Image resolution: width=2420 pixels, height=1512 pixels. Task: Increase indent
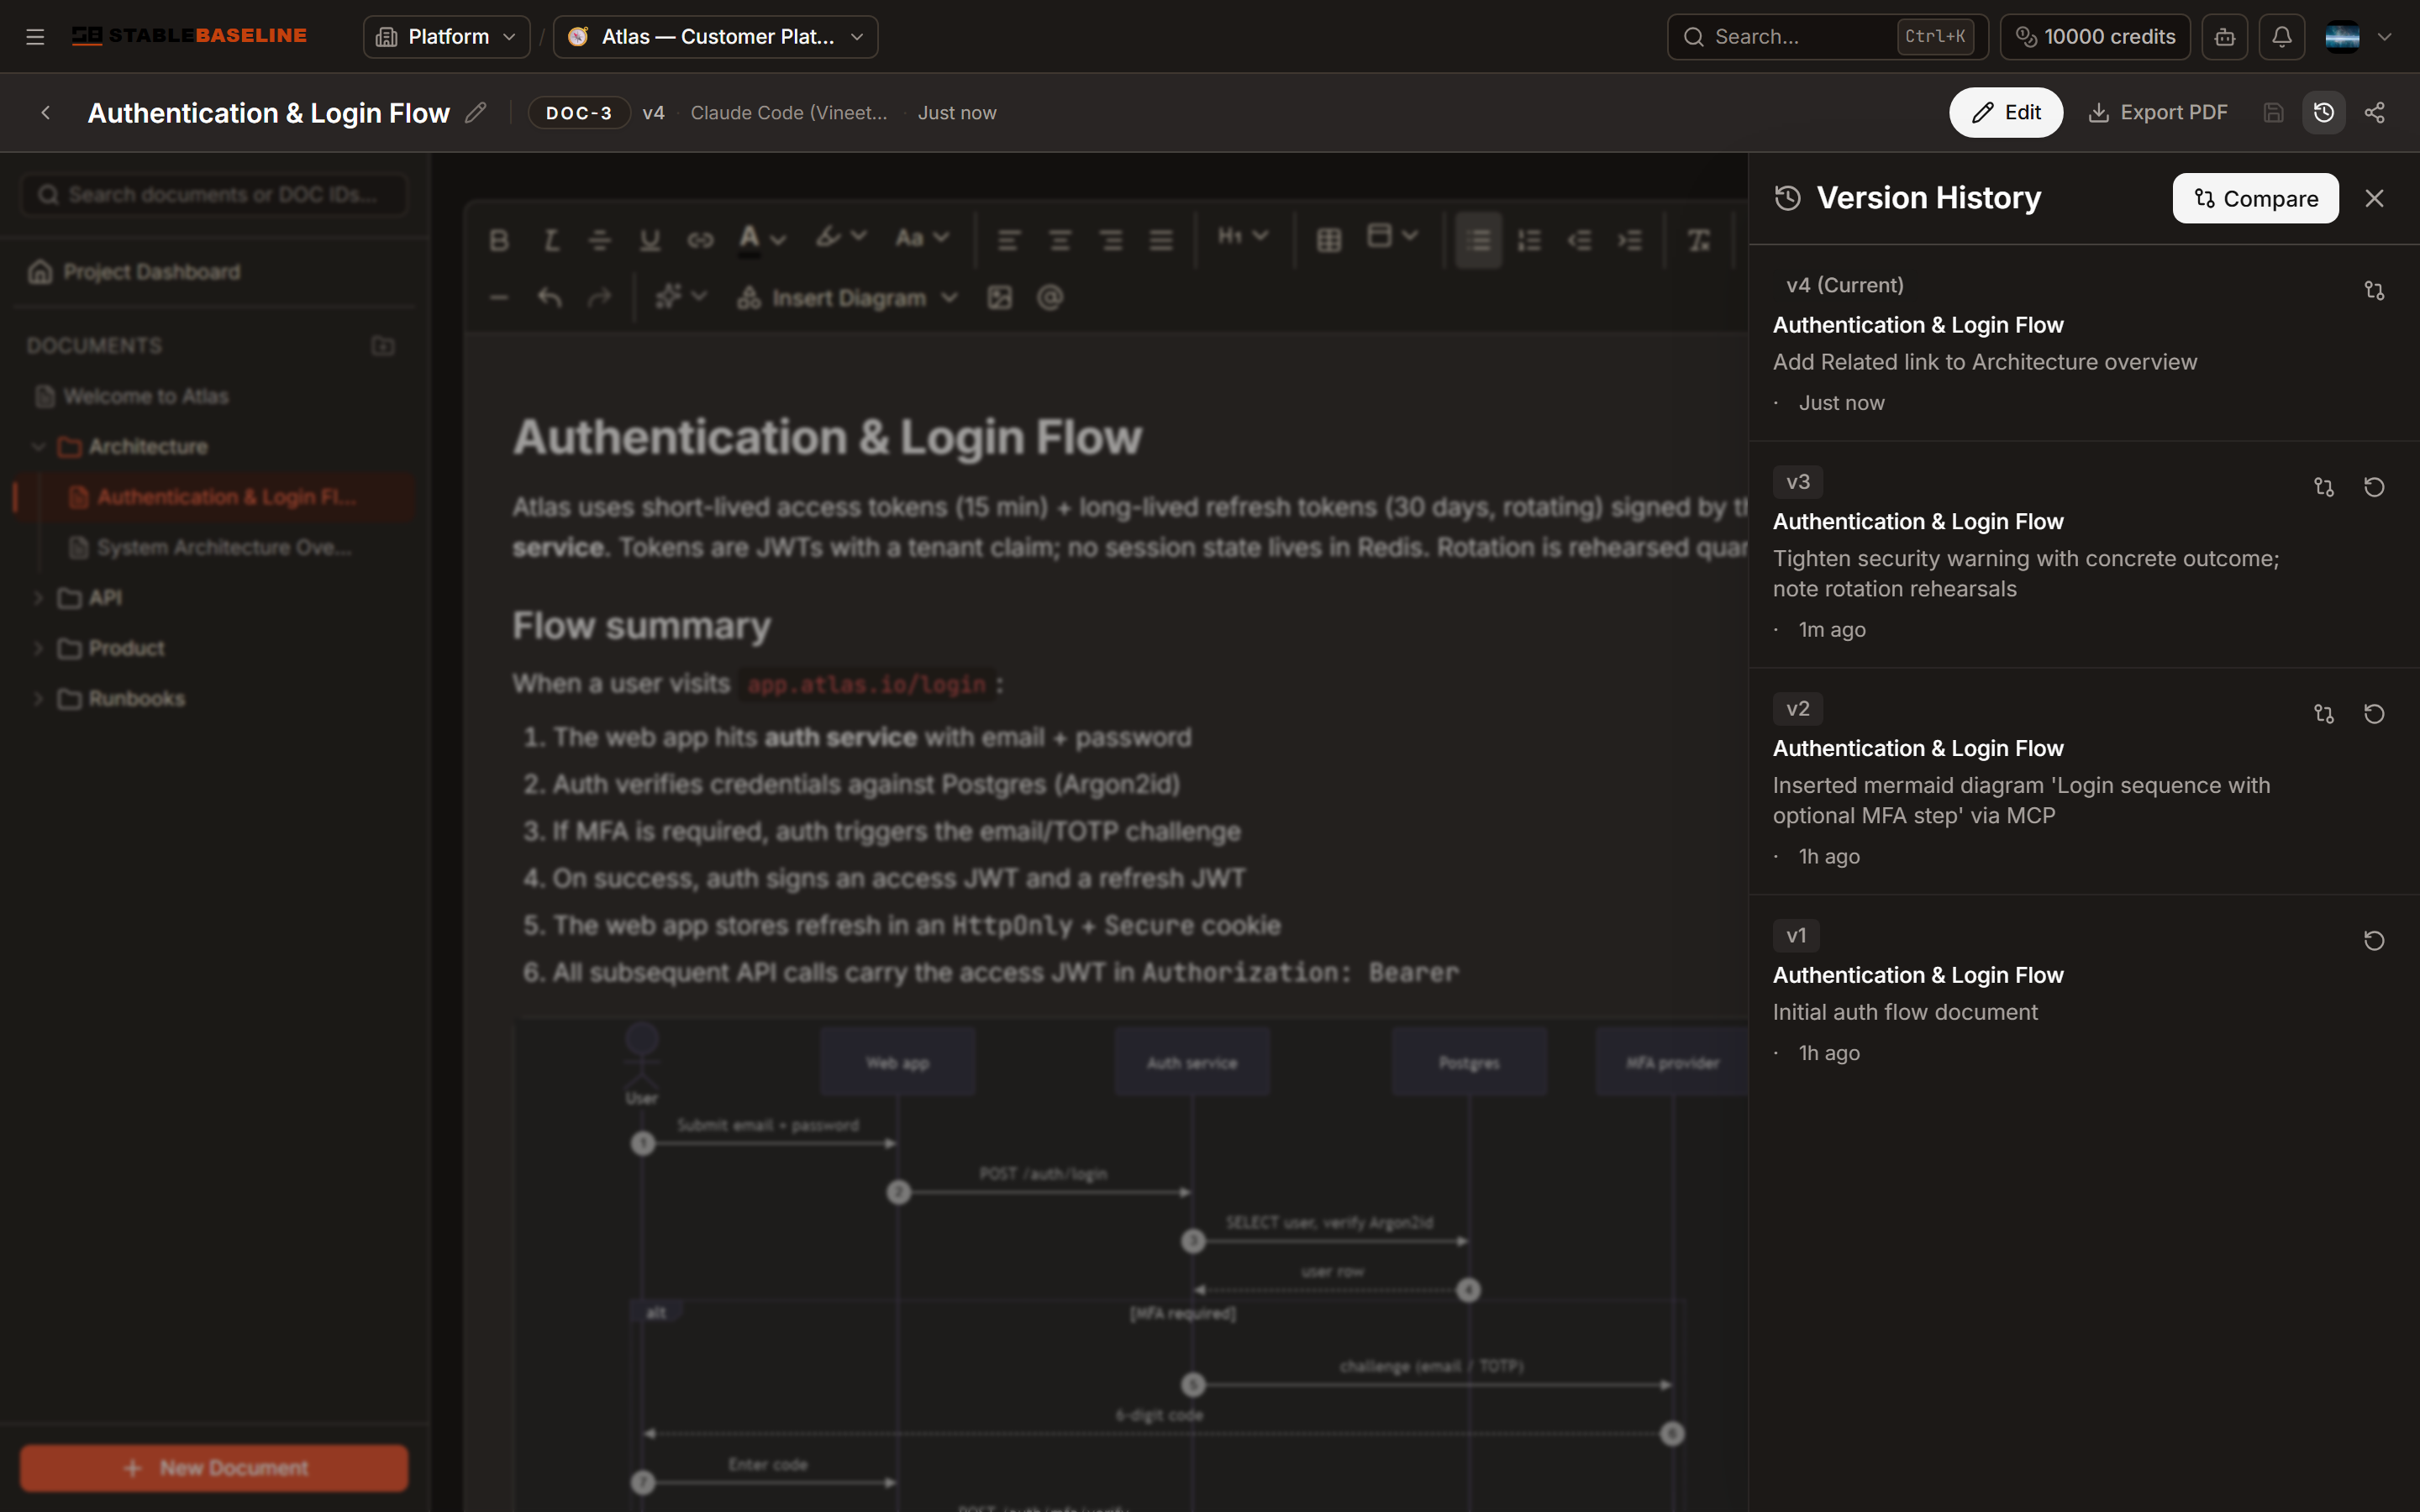pyautogui.click(x=1630, y=240)
